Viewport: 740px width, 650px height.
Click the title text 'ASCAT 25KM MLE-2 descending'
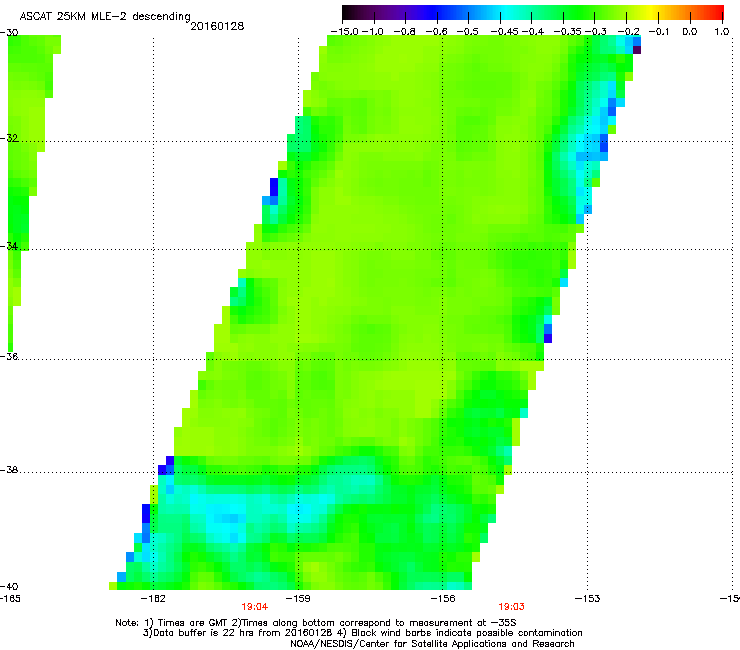pyautogui.click(x=105, y=16)
